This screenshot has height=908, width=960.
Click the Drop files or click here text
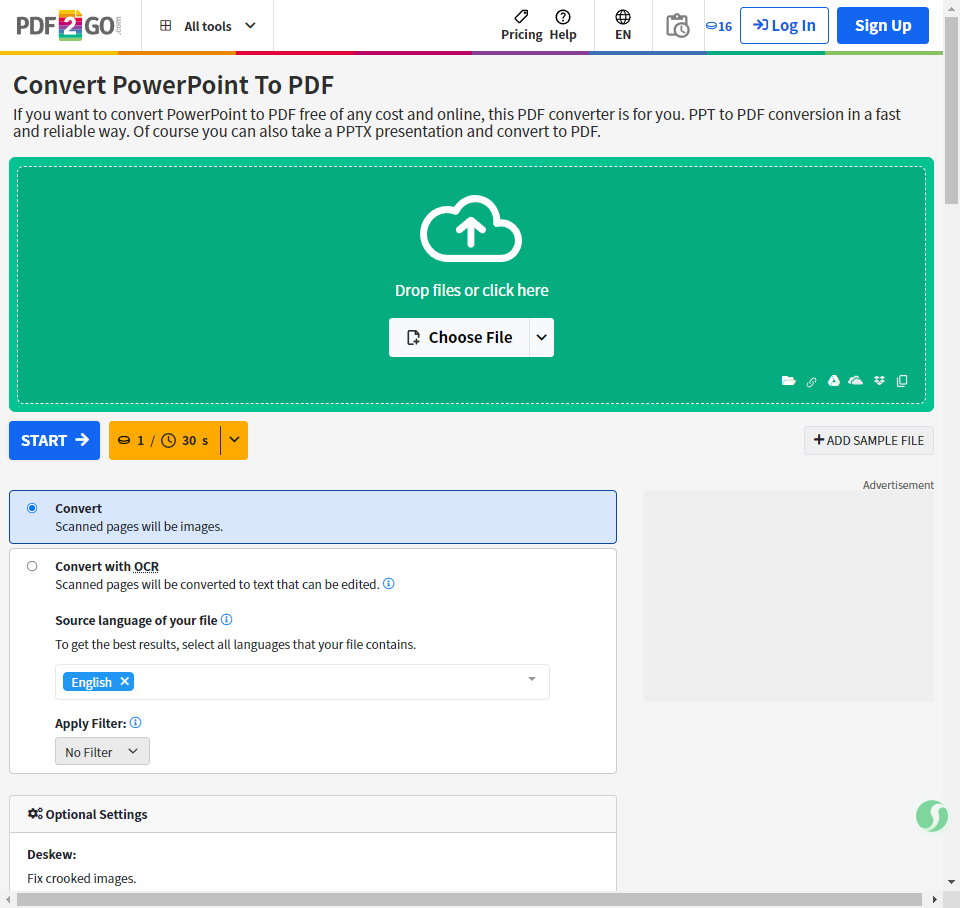pyautogui.click(x=471, y=290)
